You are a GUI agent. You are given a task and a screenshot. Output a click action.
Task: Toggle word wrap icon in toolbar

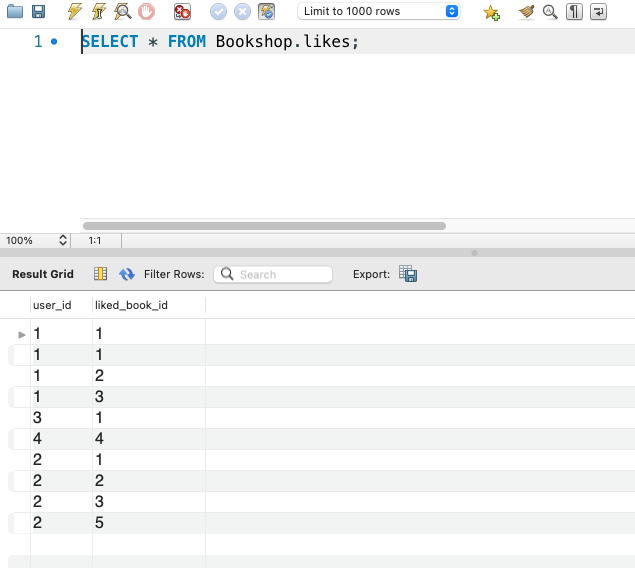tap(598, 12)
